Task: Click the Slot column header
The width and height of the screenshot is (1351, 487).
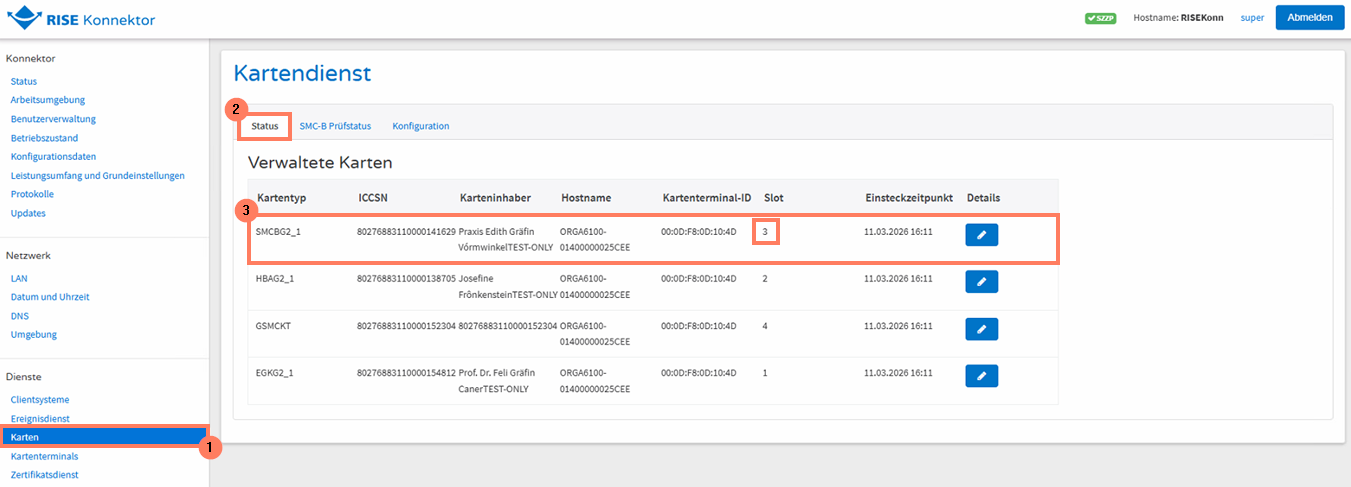Action: 773,198
